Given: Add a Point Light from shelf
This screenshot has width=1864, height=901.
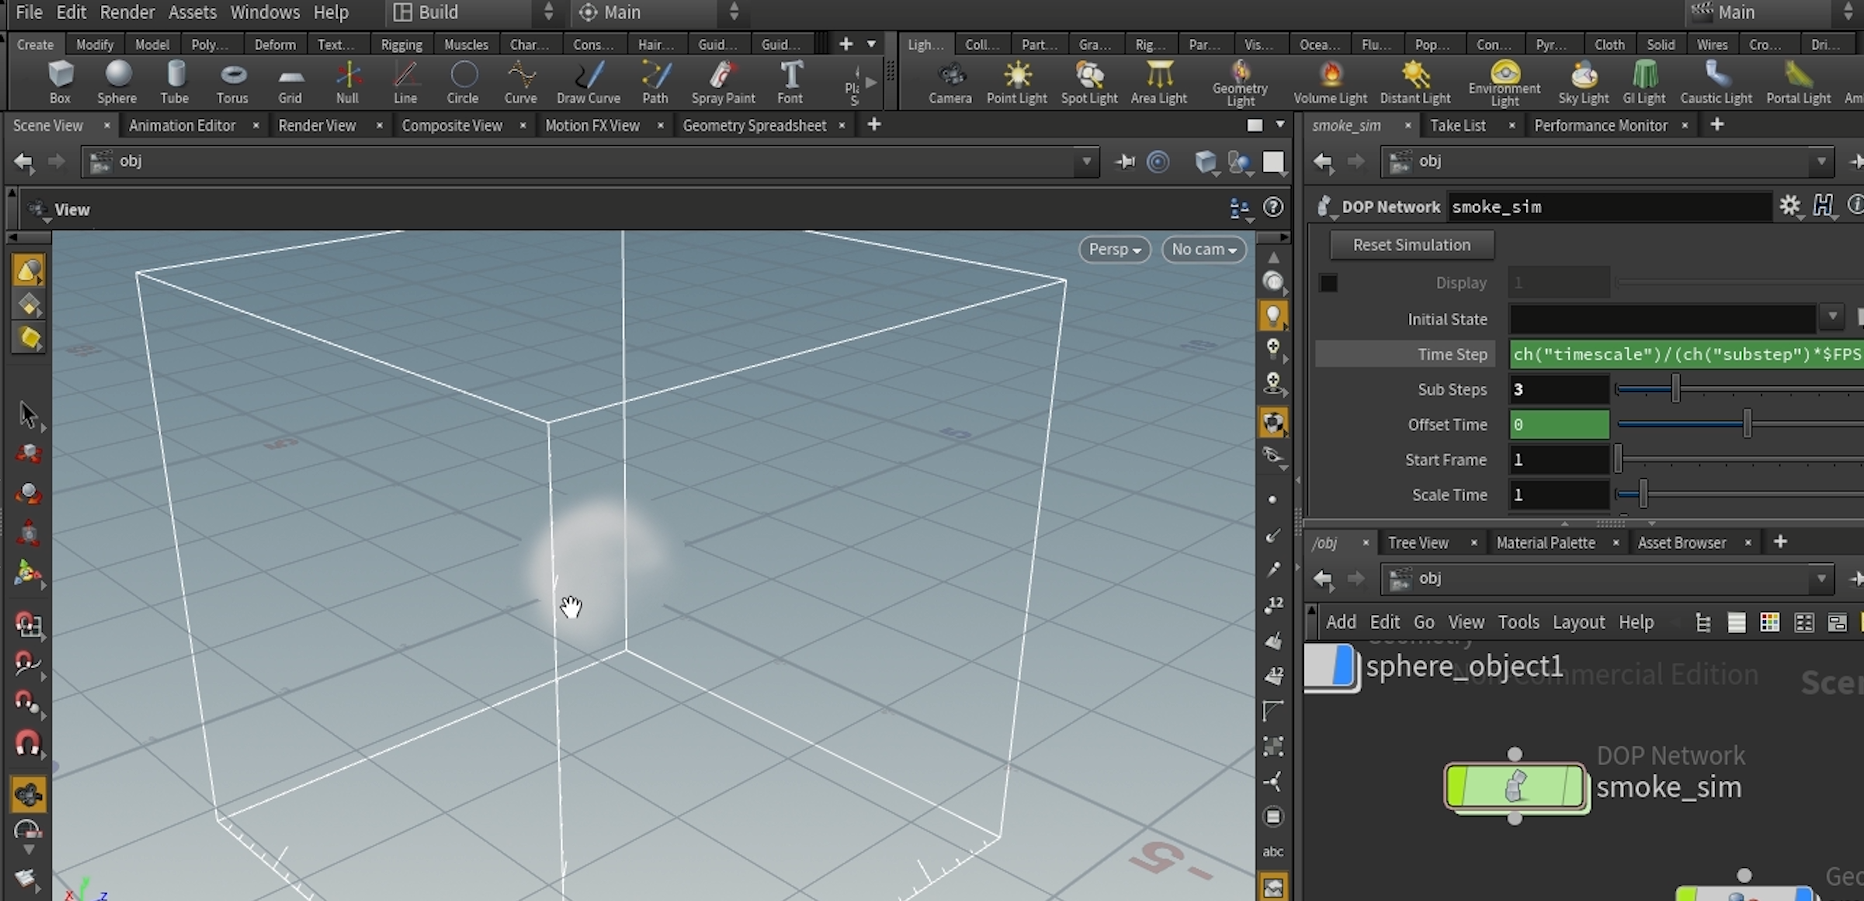Looking at the screenshot, I should tap(1016, 82).
